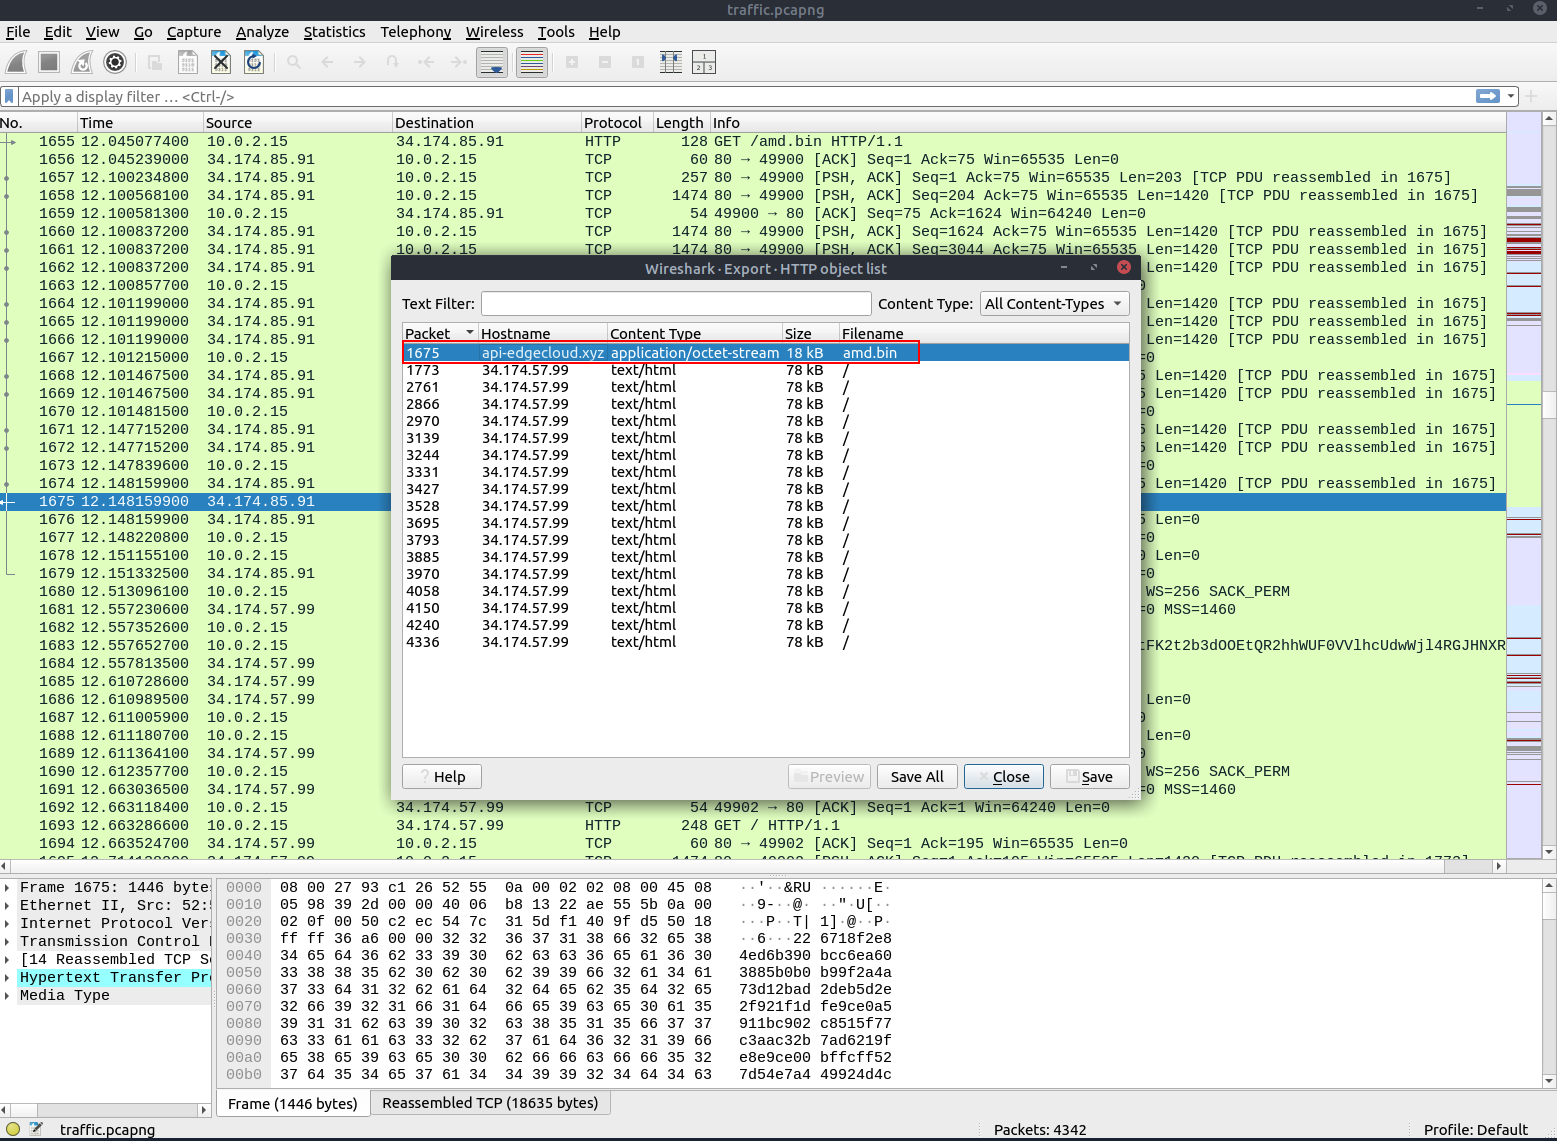Apply the display filter with the arrow button
This screenshot has width=1557, height=1141.
1488,96
